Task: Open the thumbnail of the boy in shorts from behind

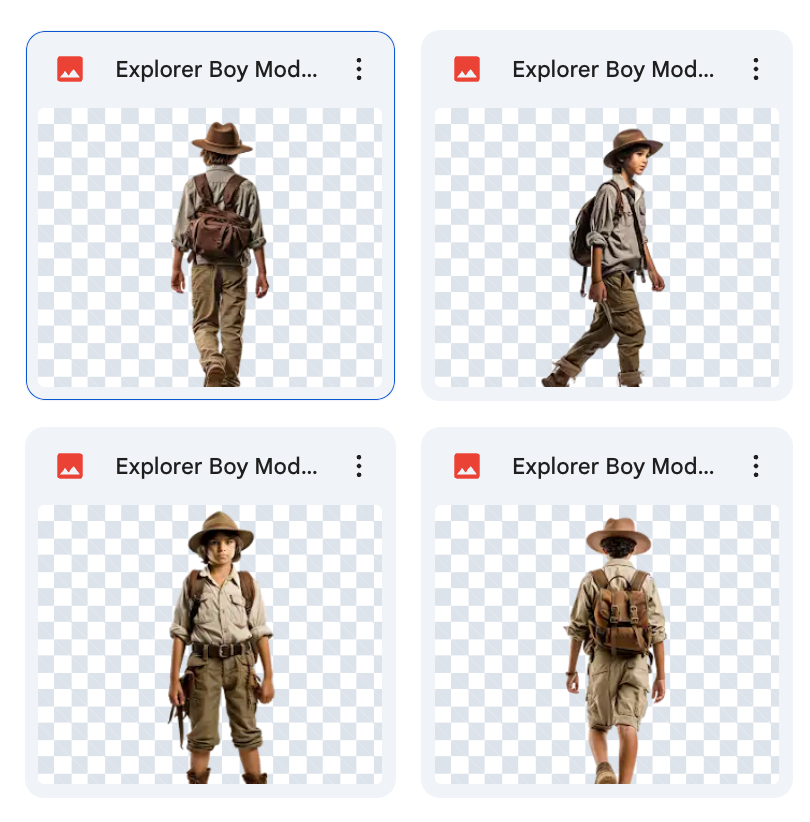Action: tap(607, 644)
